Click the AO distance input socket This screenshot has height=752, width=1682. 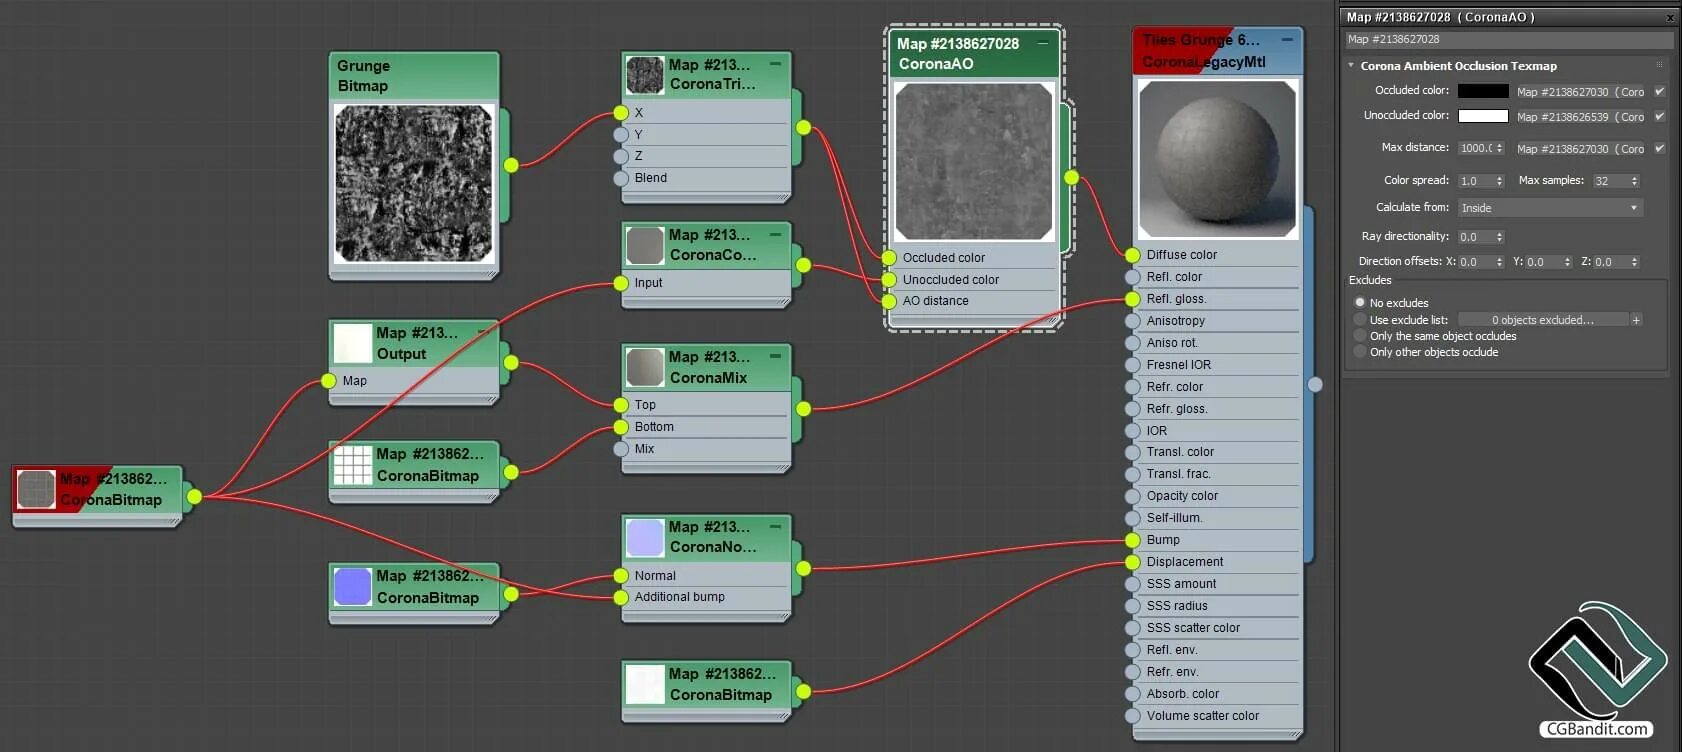[x=888, y=301]
